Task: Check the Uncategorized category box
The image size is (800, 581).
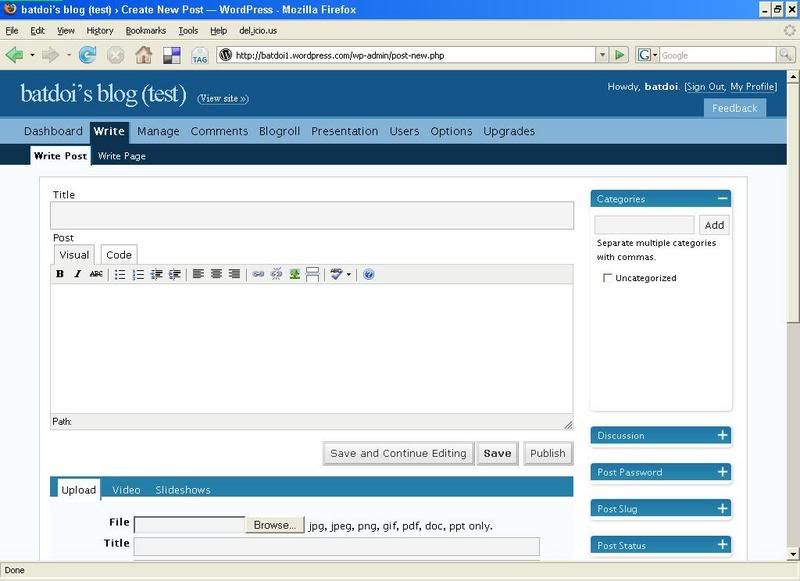Action: pos(607,278)
